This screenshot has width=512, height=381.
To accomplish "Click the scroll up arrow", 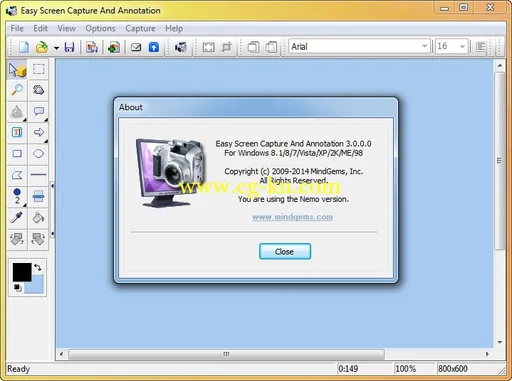I will (x=500, y=65).
